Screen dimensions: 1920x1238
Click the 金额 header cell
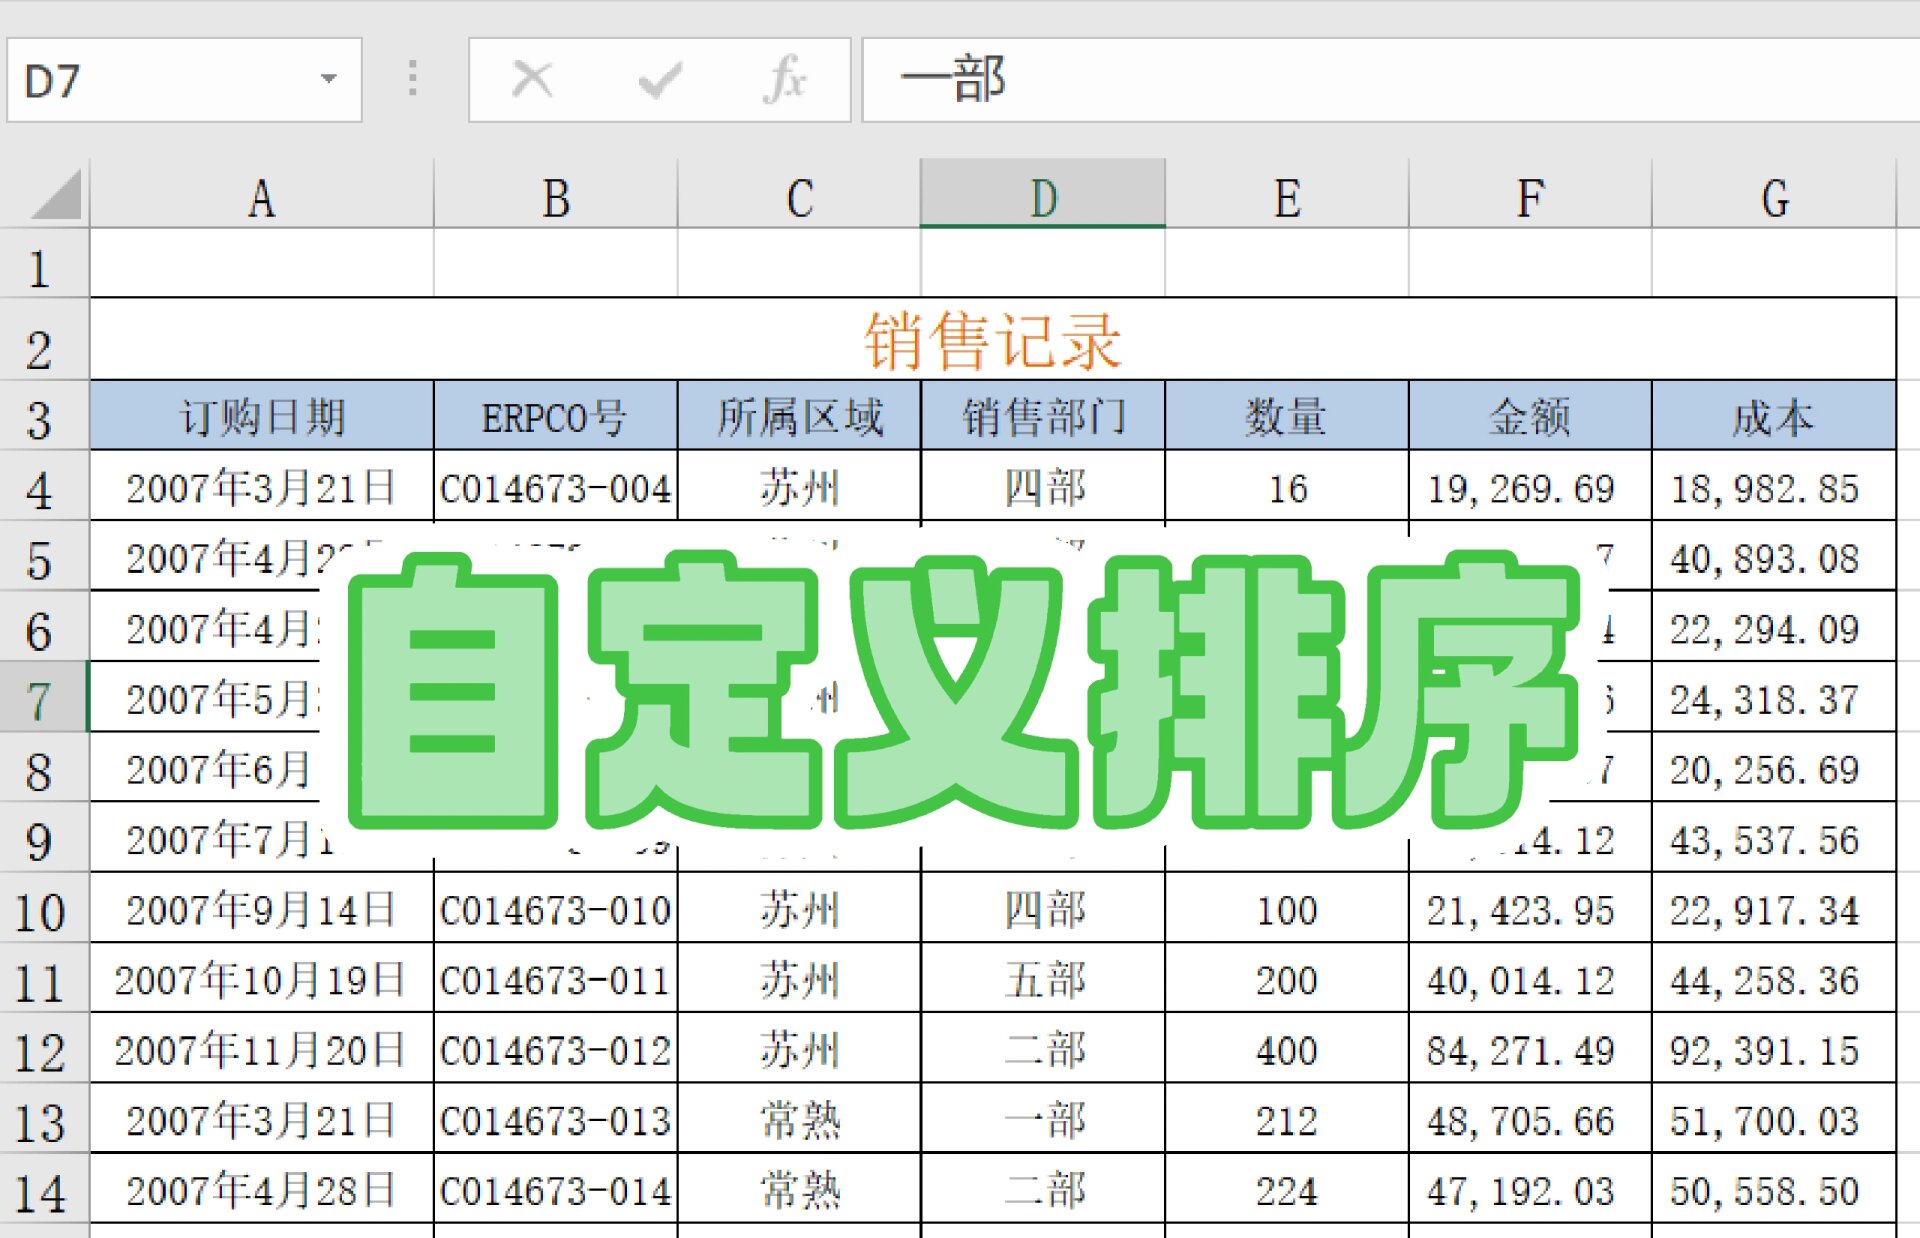pos(1530,416)
